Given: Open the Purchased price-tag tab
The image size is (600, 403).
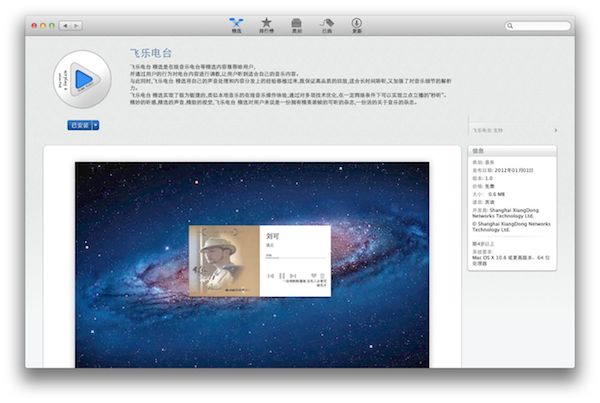Looking at the screenshot, I should (x=327, y=25).
